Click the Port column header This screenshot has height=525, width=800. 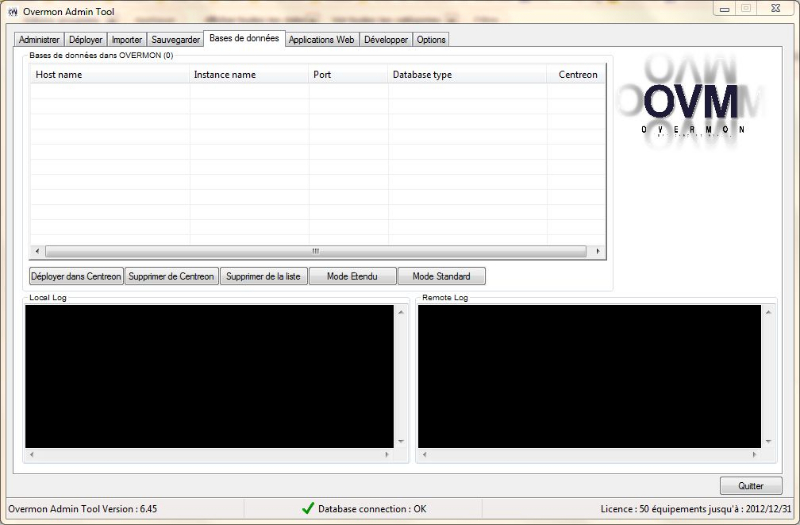pos(348,74)
